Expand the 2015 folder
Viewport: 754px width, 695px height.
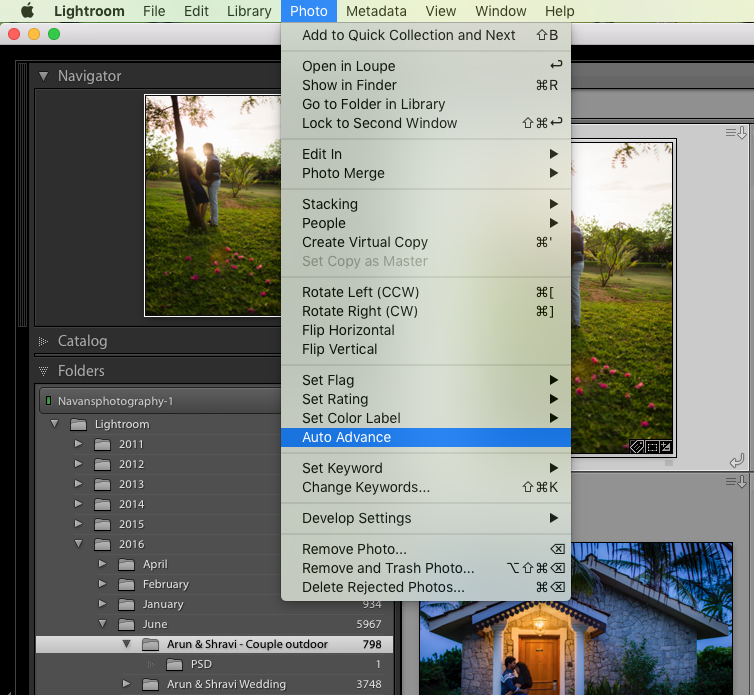click(78, 523)
